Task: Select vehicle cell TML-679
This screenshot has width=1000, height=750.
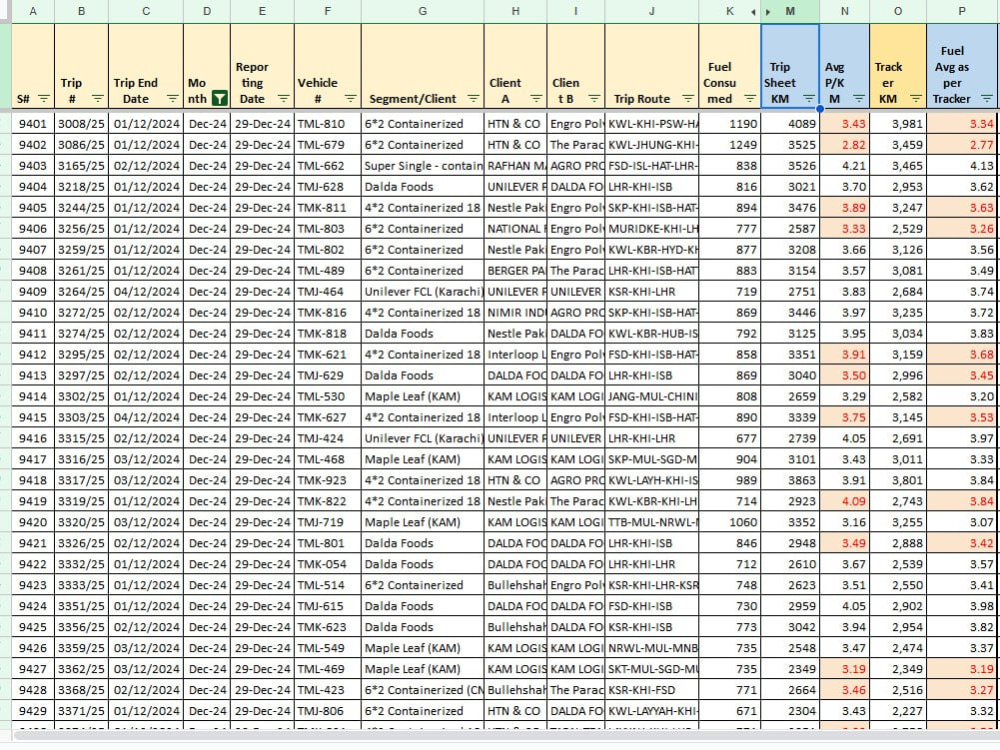Action: coord(328,145)
